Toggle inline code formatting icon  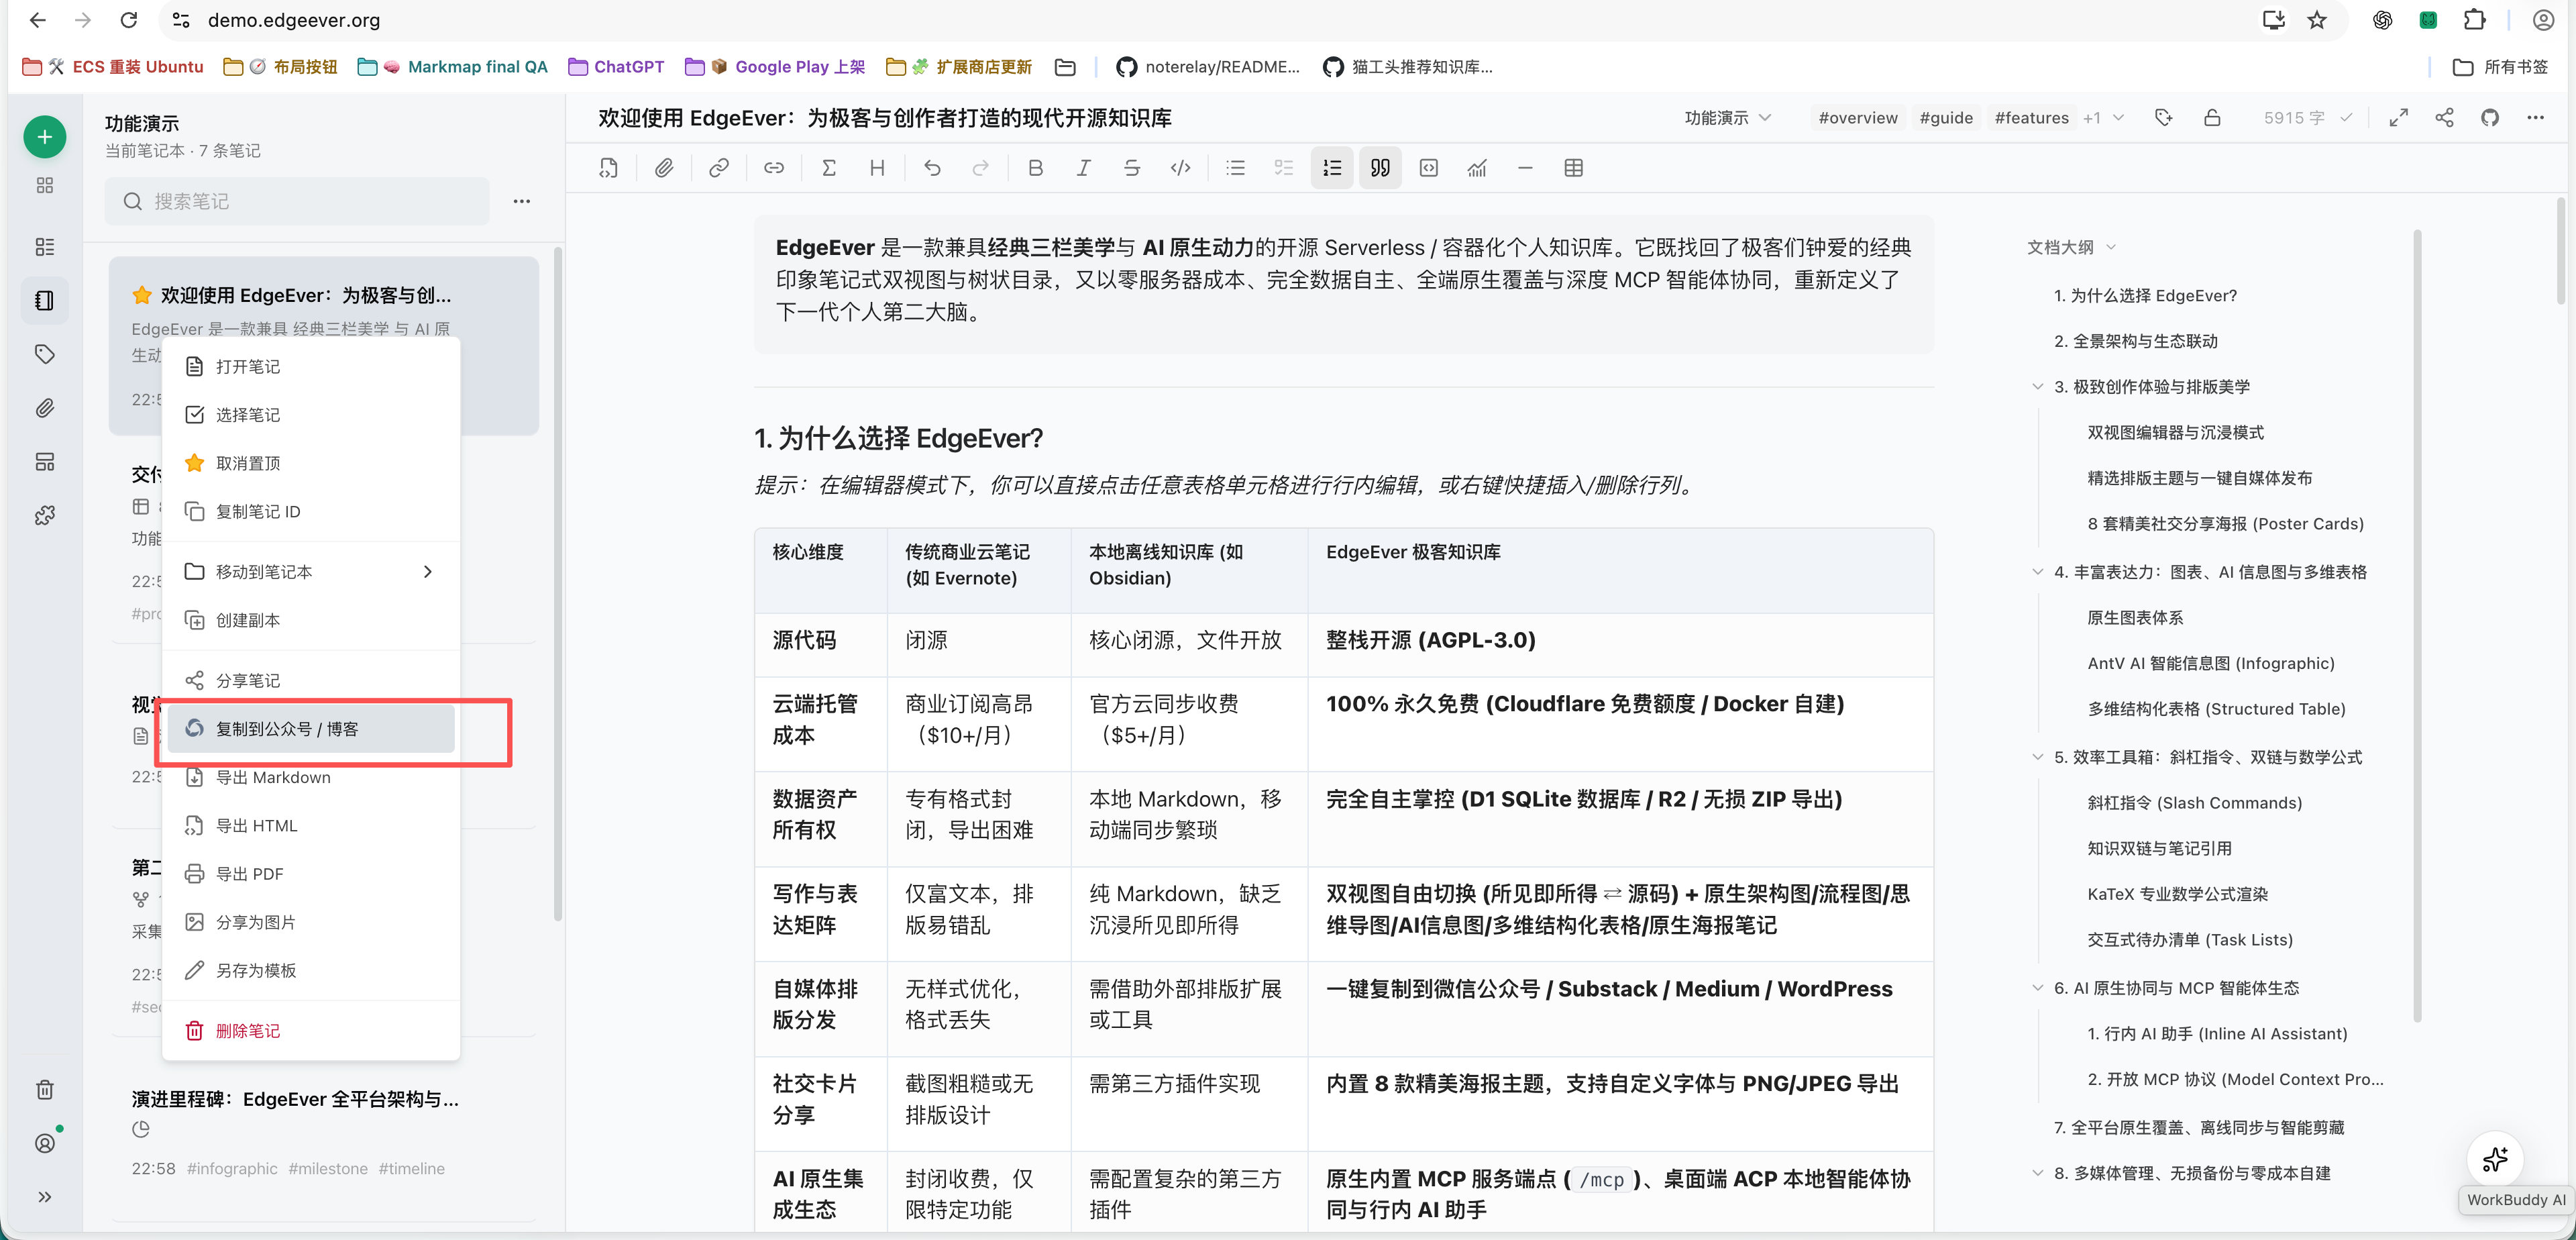coord(1180,168)
